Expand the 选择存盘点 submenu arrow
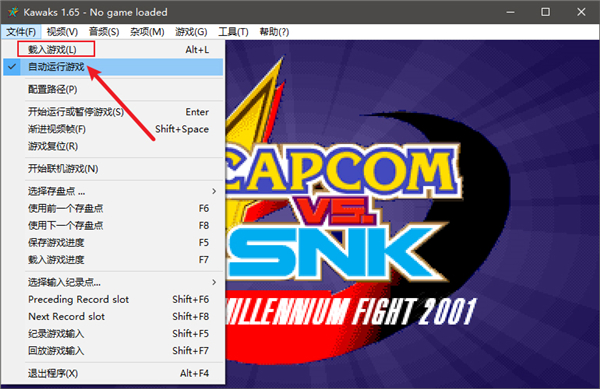 (x=214, y=191)
